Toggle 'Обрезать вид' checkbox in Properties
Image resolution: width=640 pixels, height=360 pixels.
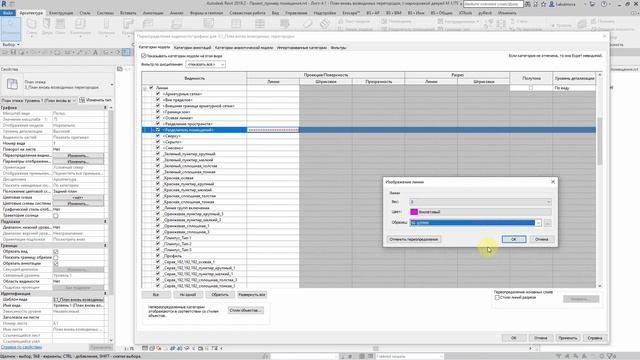click(56, 251)
